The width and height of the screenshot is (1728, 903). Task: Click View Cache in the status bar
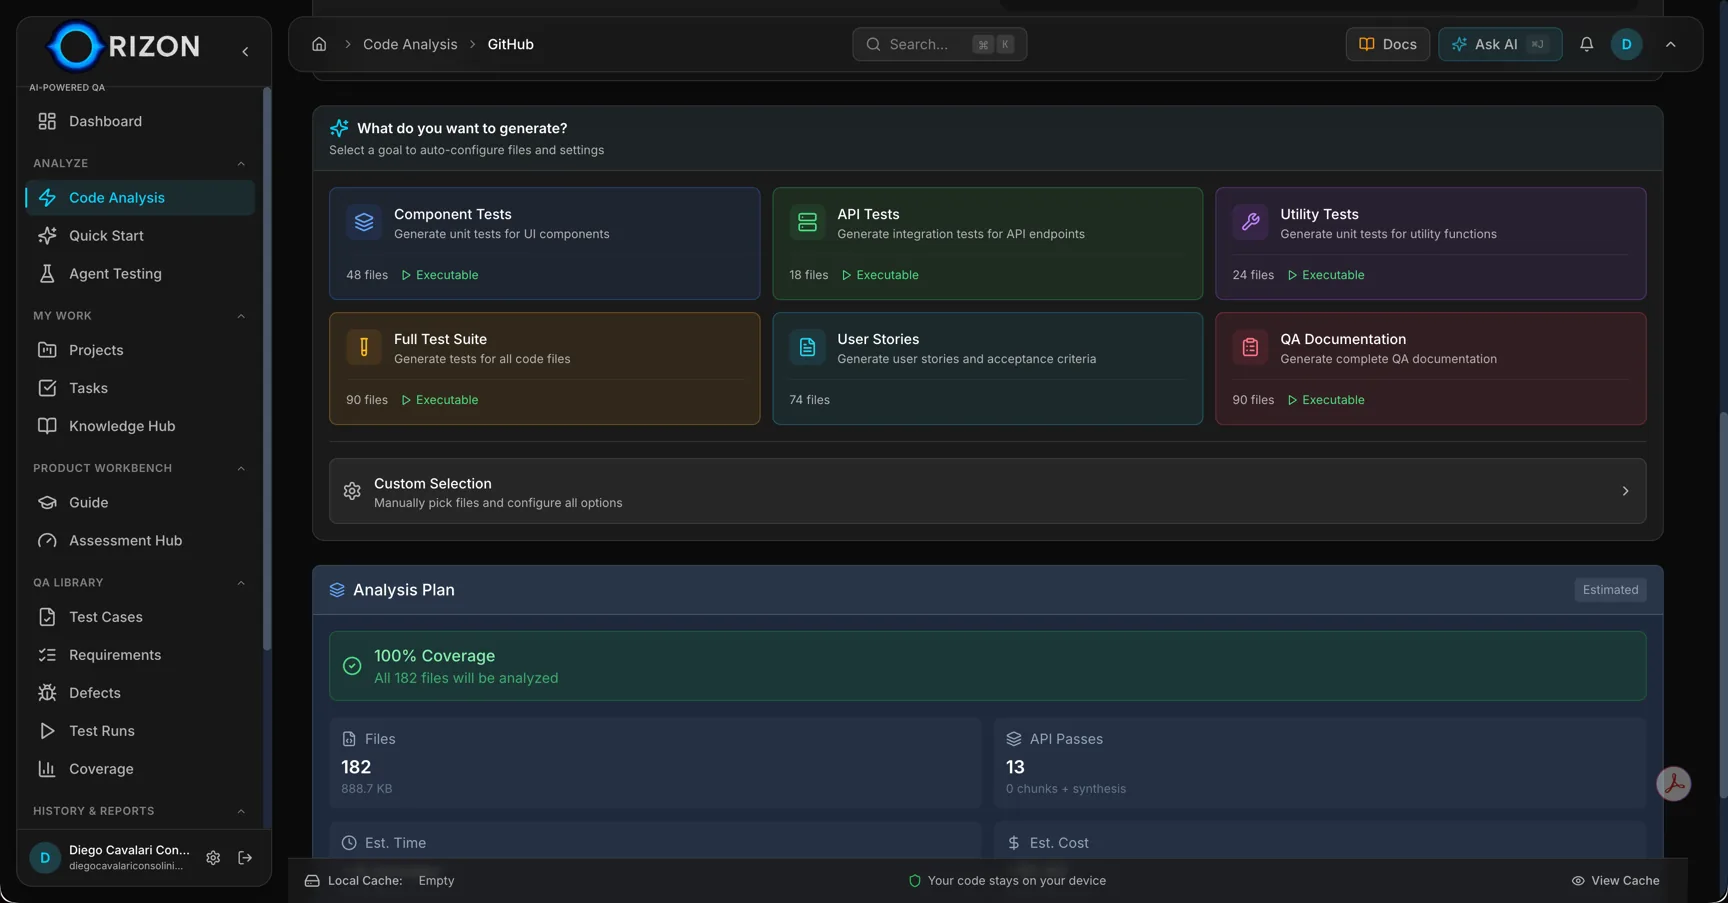point(1615,881)
